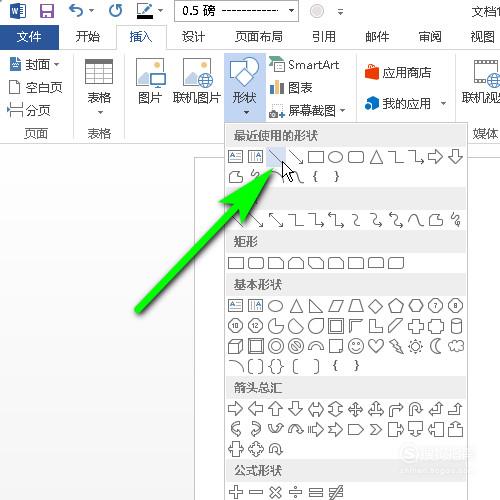The width and height of the screenshot is (500, 500).
Task: Click the pen outline color icon
Action: pos(145,11)
